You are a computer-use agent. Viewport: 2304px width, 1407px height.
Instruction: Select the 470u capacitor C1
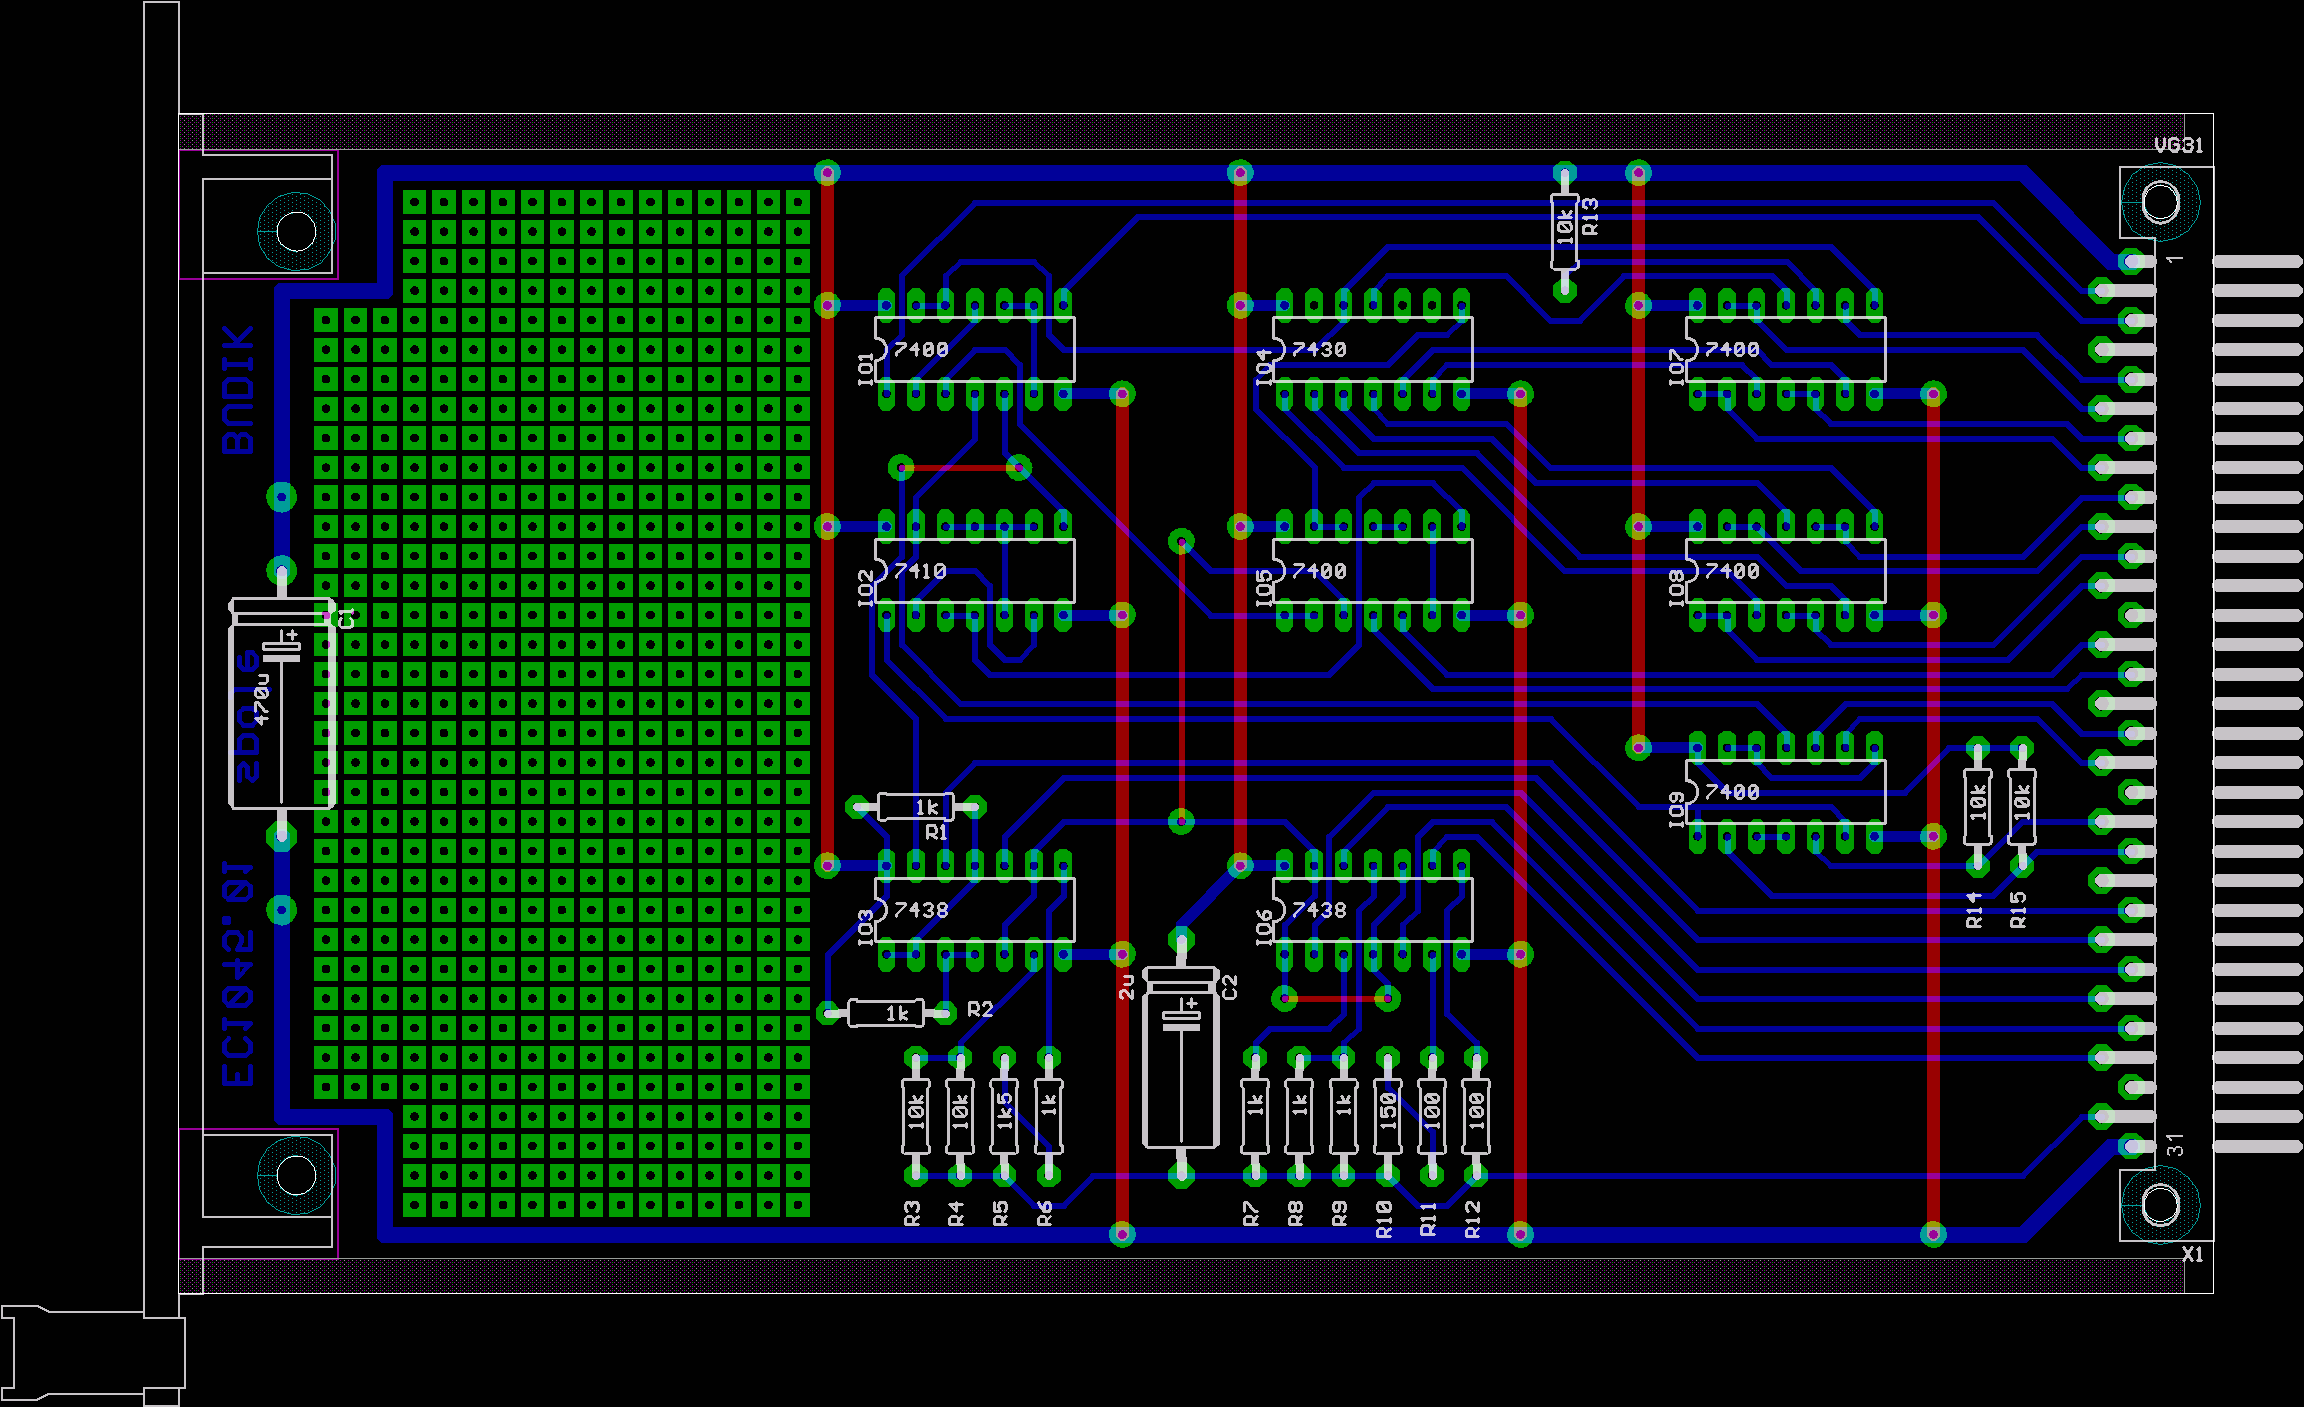[x=282, y=703]
